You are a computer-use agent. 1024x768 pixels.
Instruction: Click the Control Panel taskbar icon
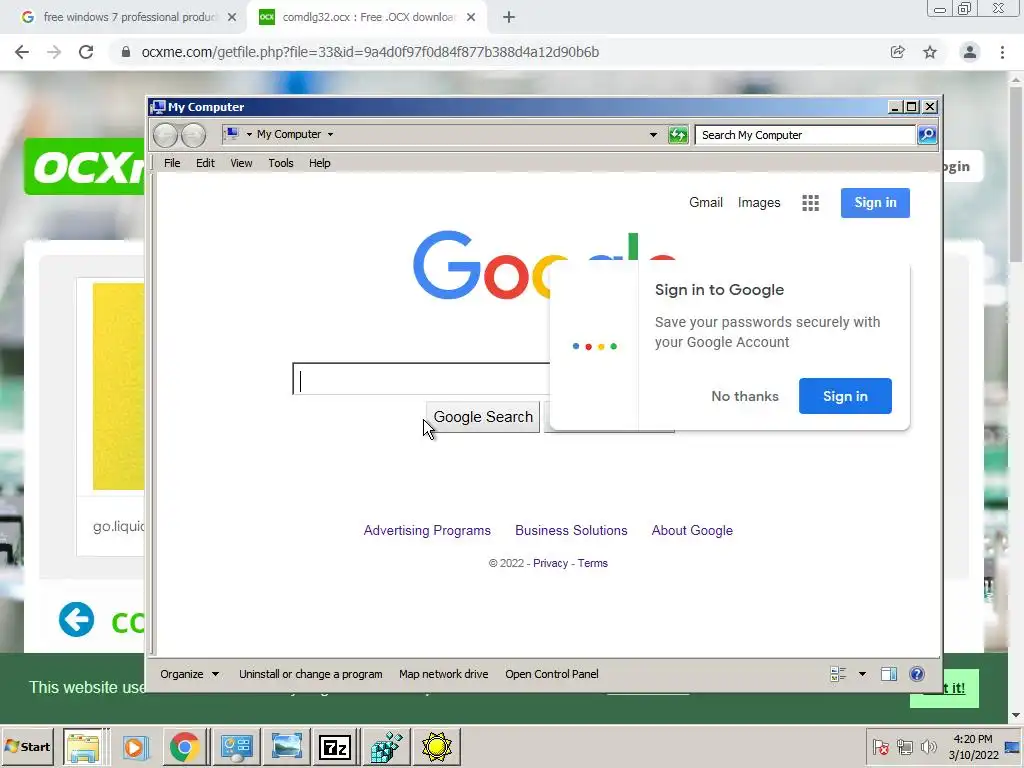coord(236,746)
